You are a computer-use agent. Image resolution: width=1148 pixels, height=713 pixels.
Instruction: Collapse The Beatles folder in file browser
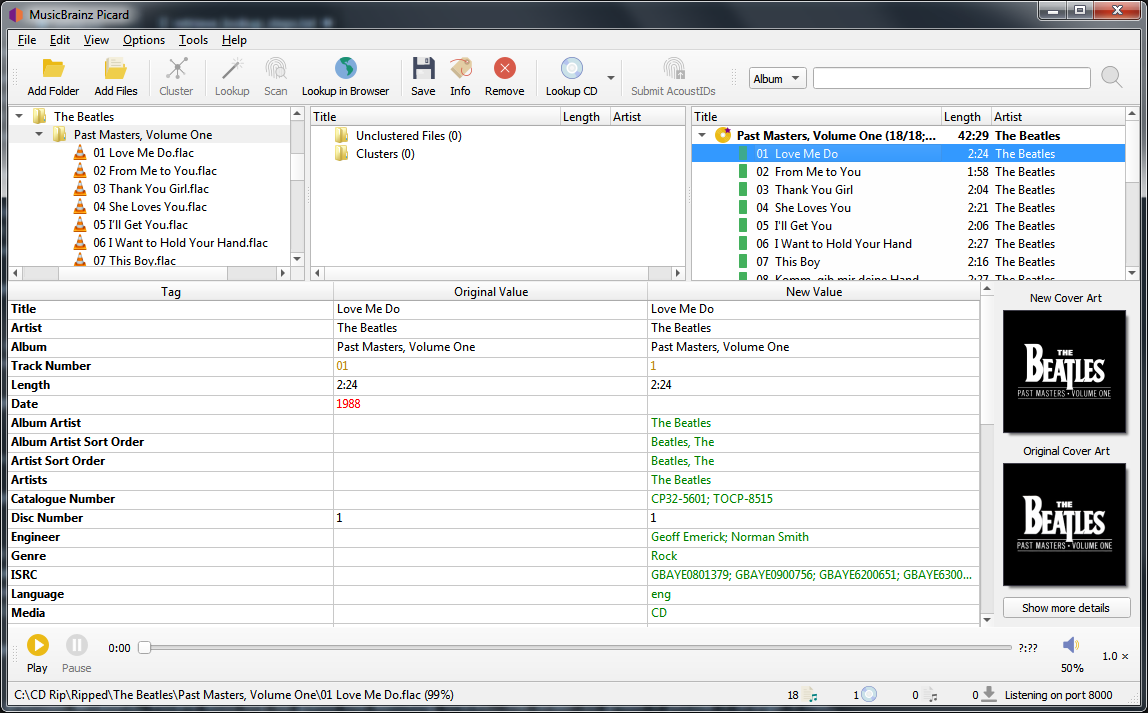click(19, 117)
